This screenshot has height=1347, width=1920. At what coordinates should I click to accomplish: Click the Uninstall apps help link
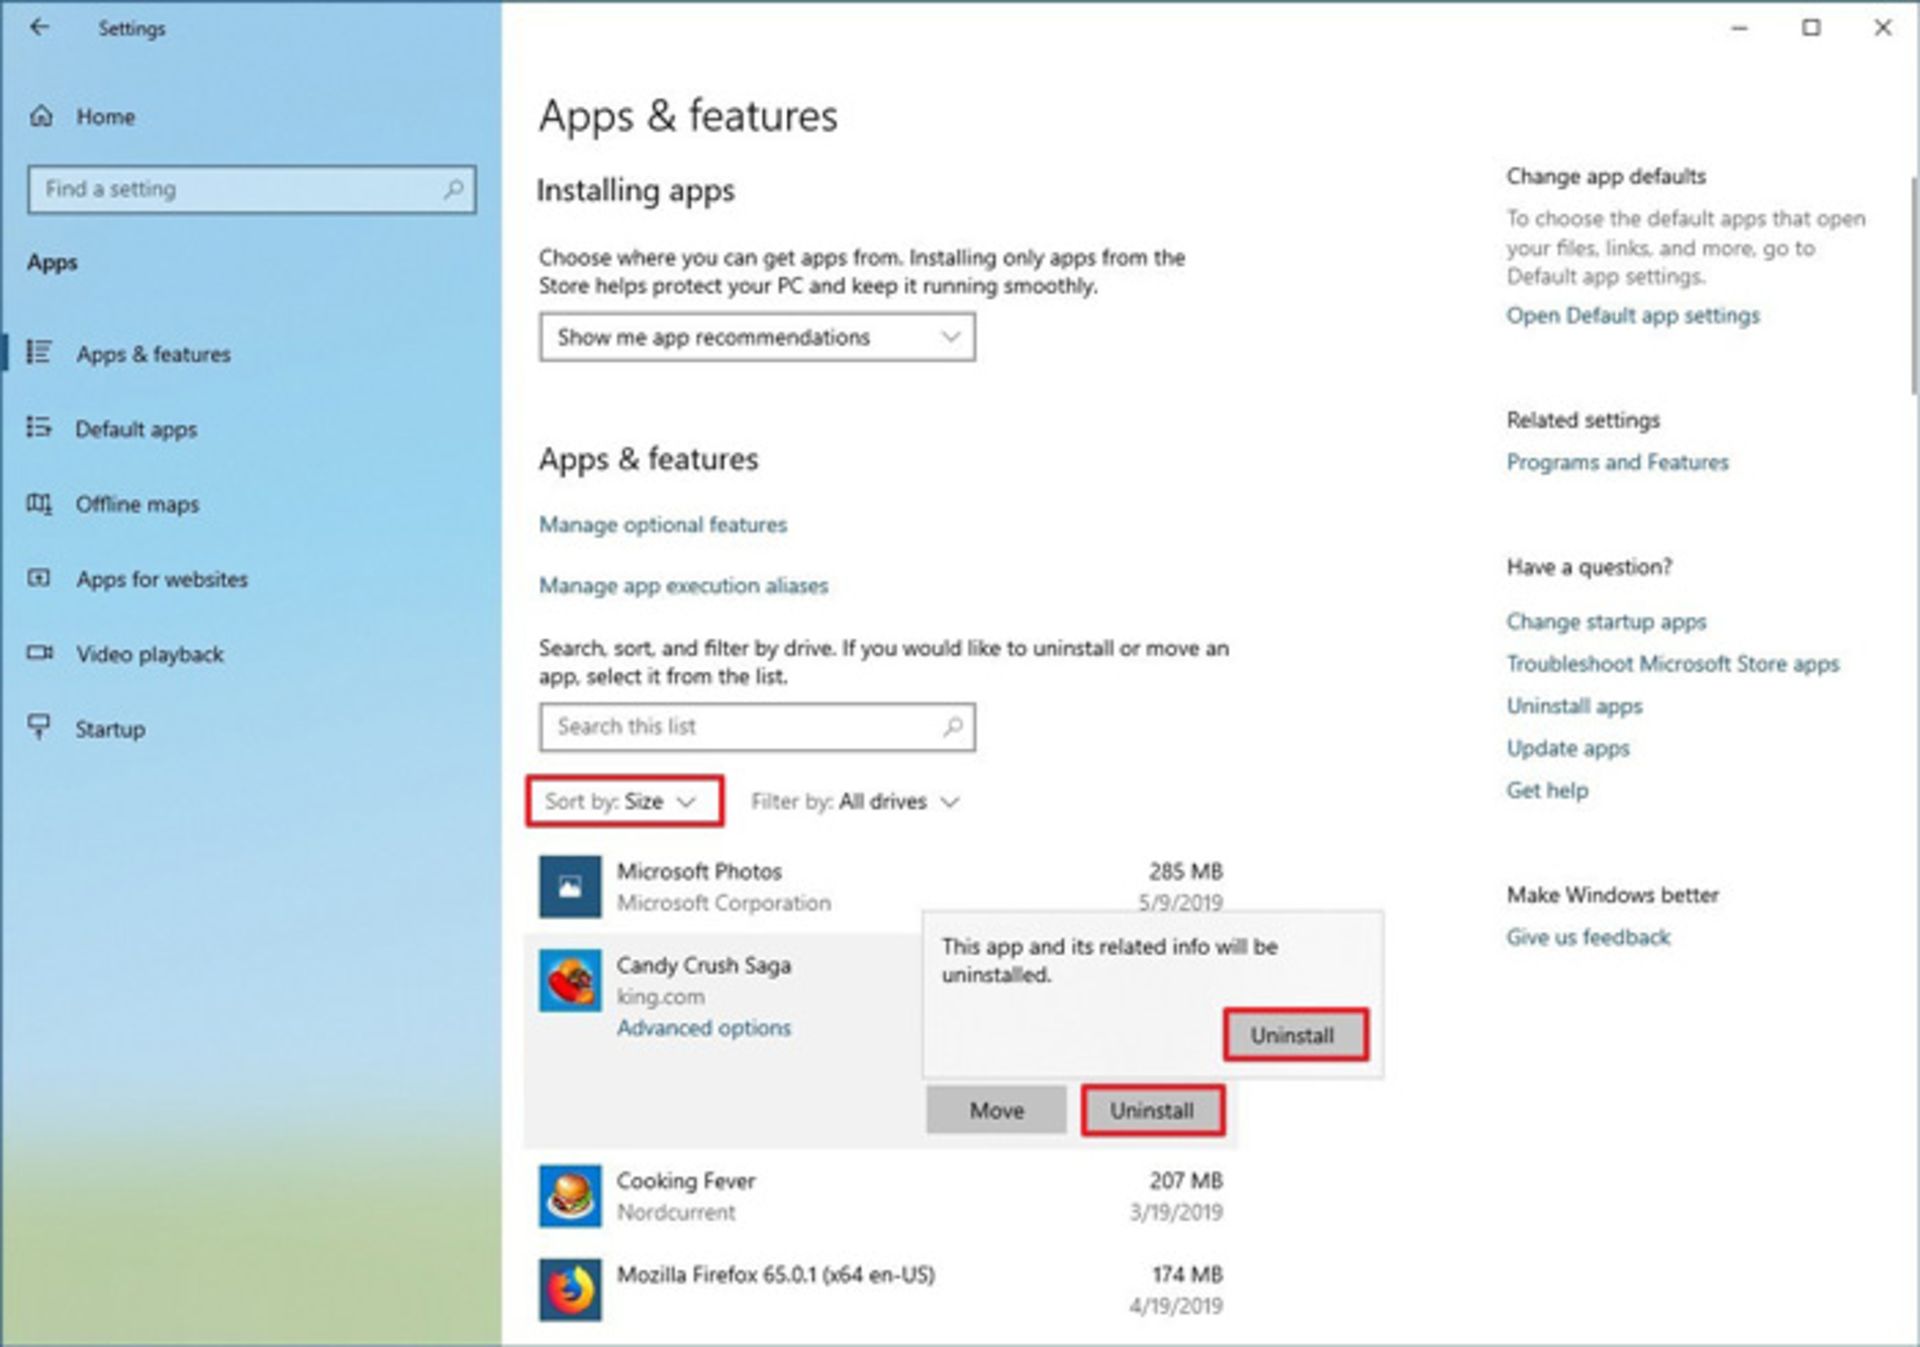pos(1574,706)
